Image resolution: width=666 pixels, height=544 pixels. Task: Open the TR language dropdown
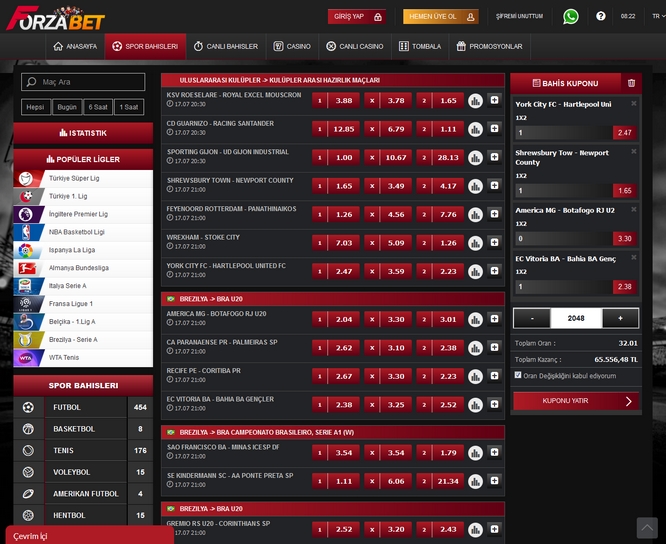658,16
